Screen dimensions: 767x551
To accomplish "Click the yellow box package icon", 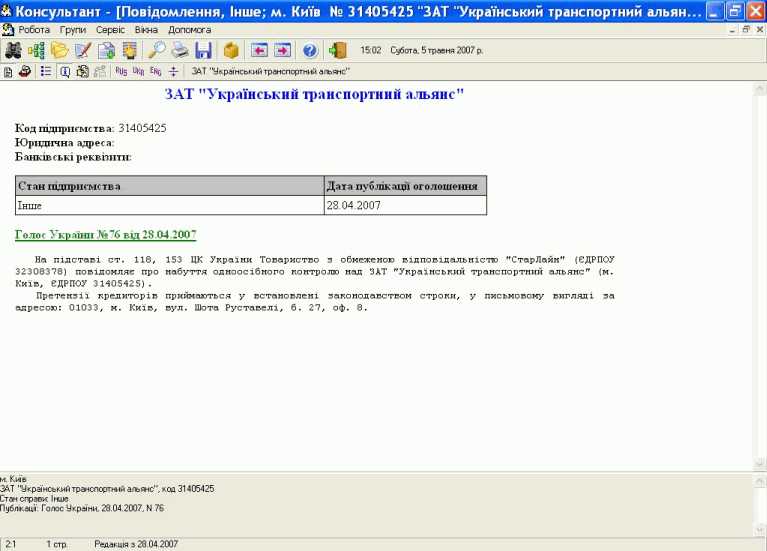I will [x=231, y=50].
